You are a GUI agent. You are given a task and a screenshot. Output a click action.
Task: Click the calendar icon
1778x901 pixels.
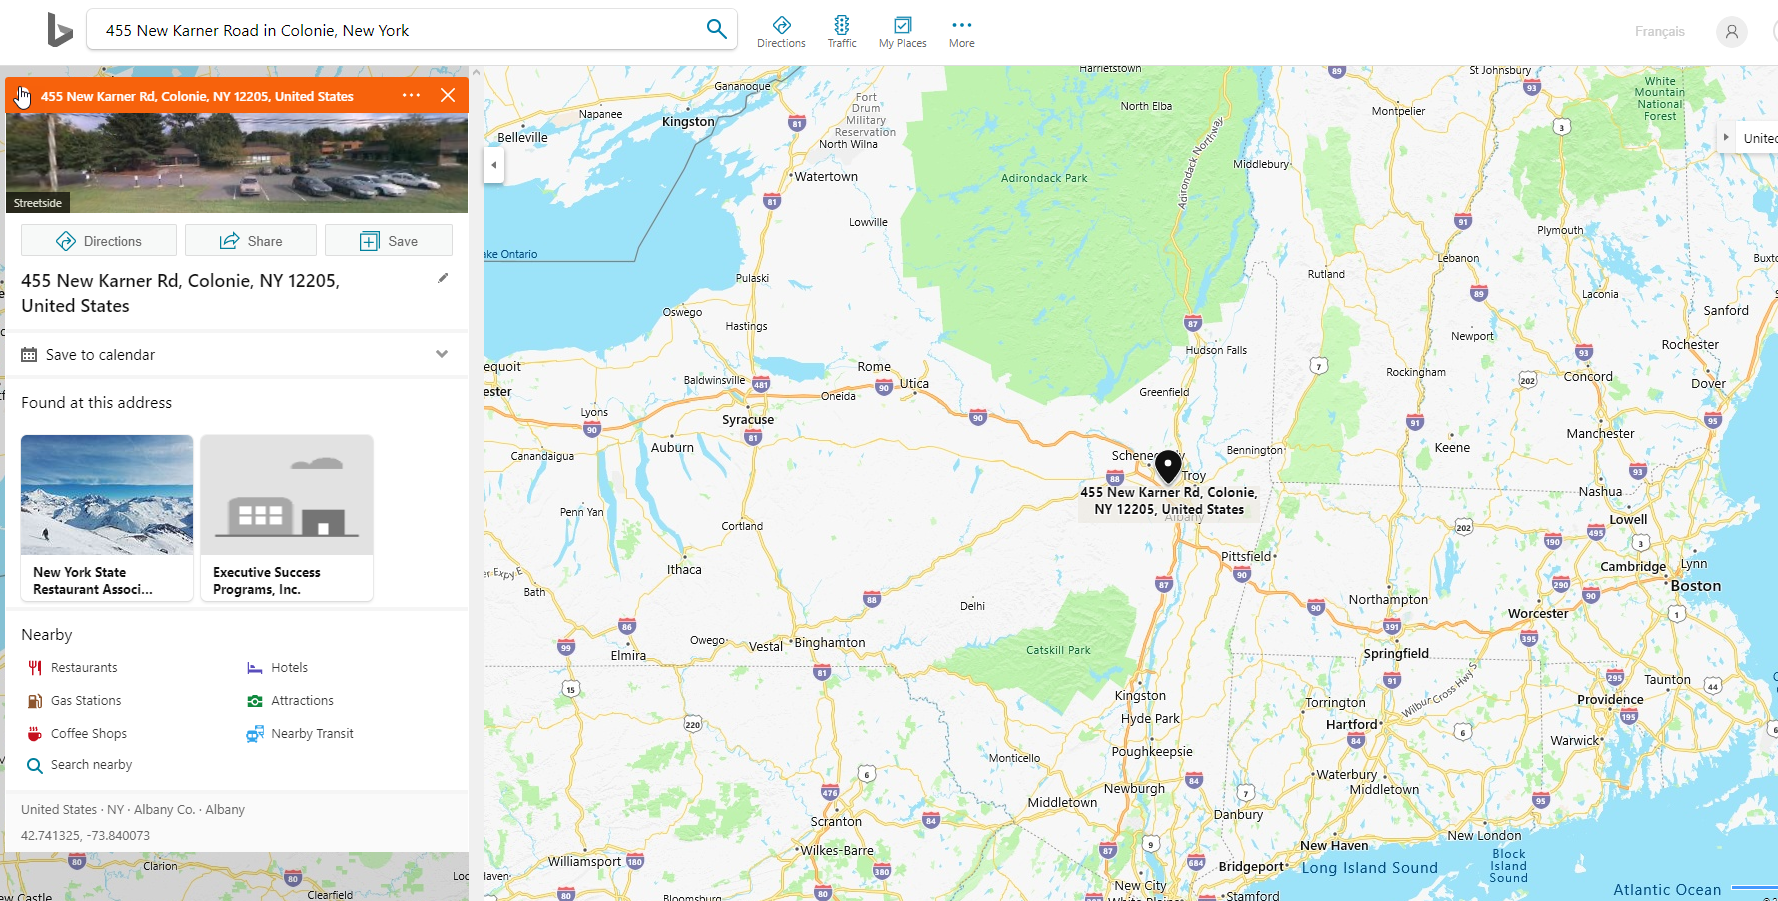[x=29, y=355]
